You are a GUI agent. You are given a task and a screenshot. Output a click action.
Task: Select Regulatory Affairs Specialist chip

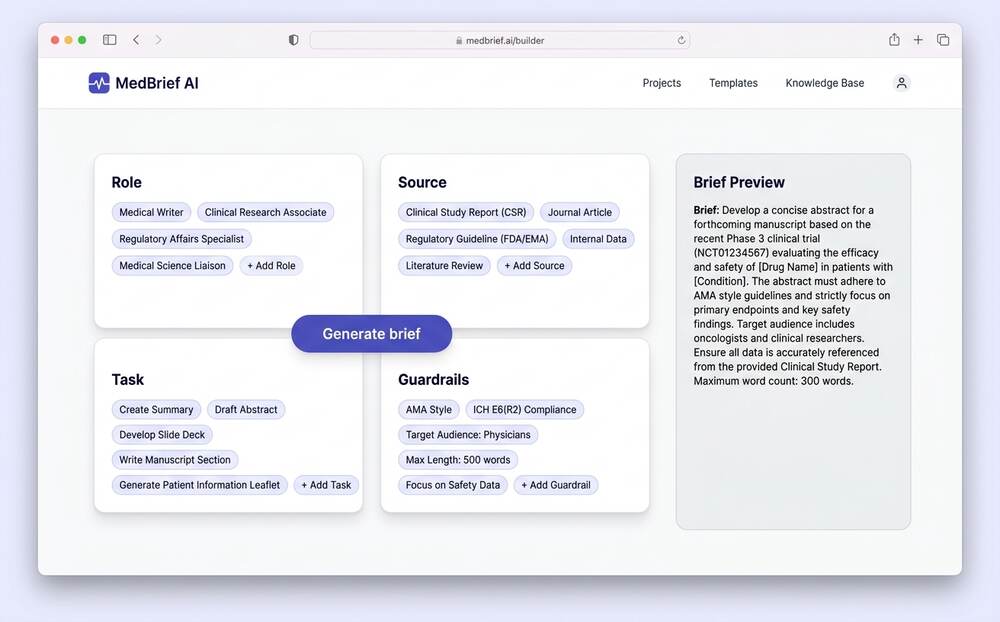(181, 239)
